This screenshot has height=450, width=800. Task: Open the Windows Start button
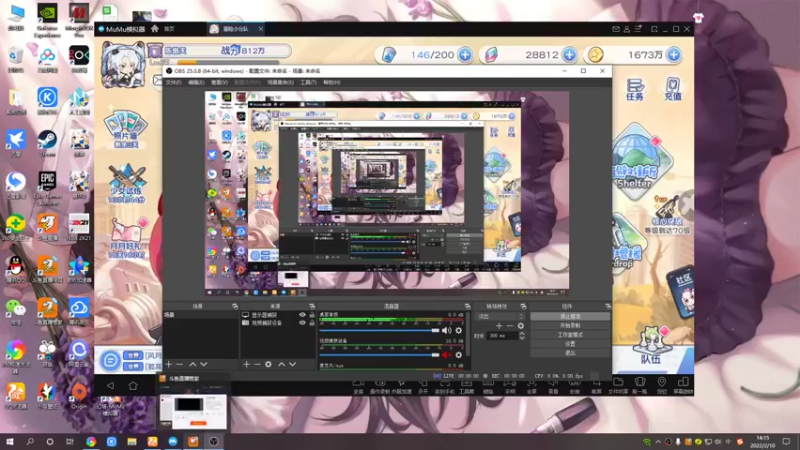(10, 441)
